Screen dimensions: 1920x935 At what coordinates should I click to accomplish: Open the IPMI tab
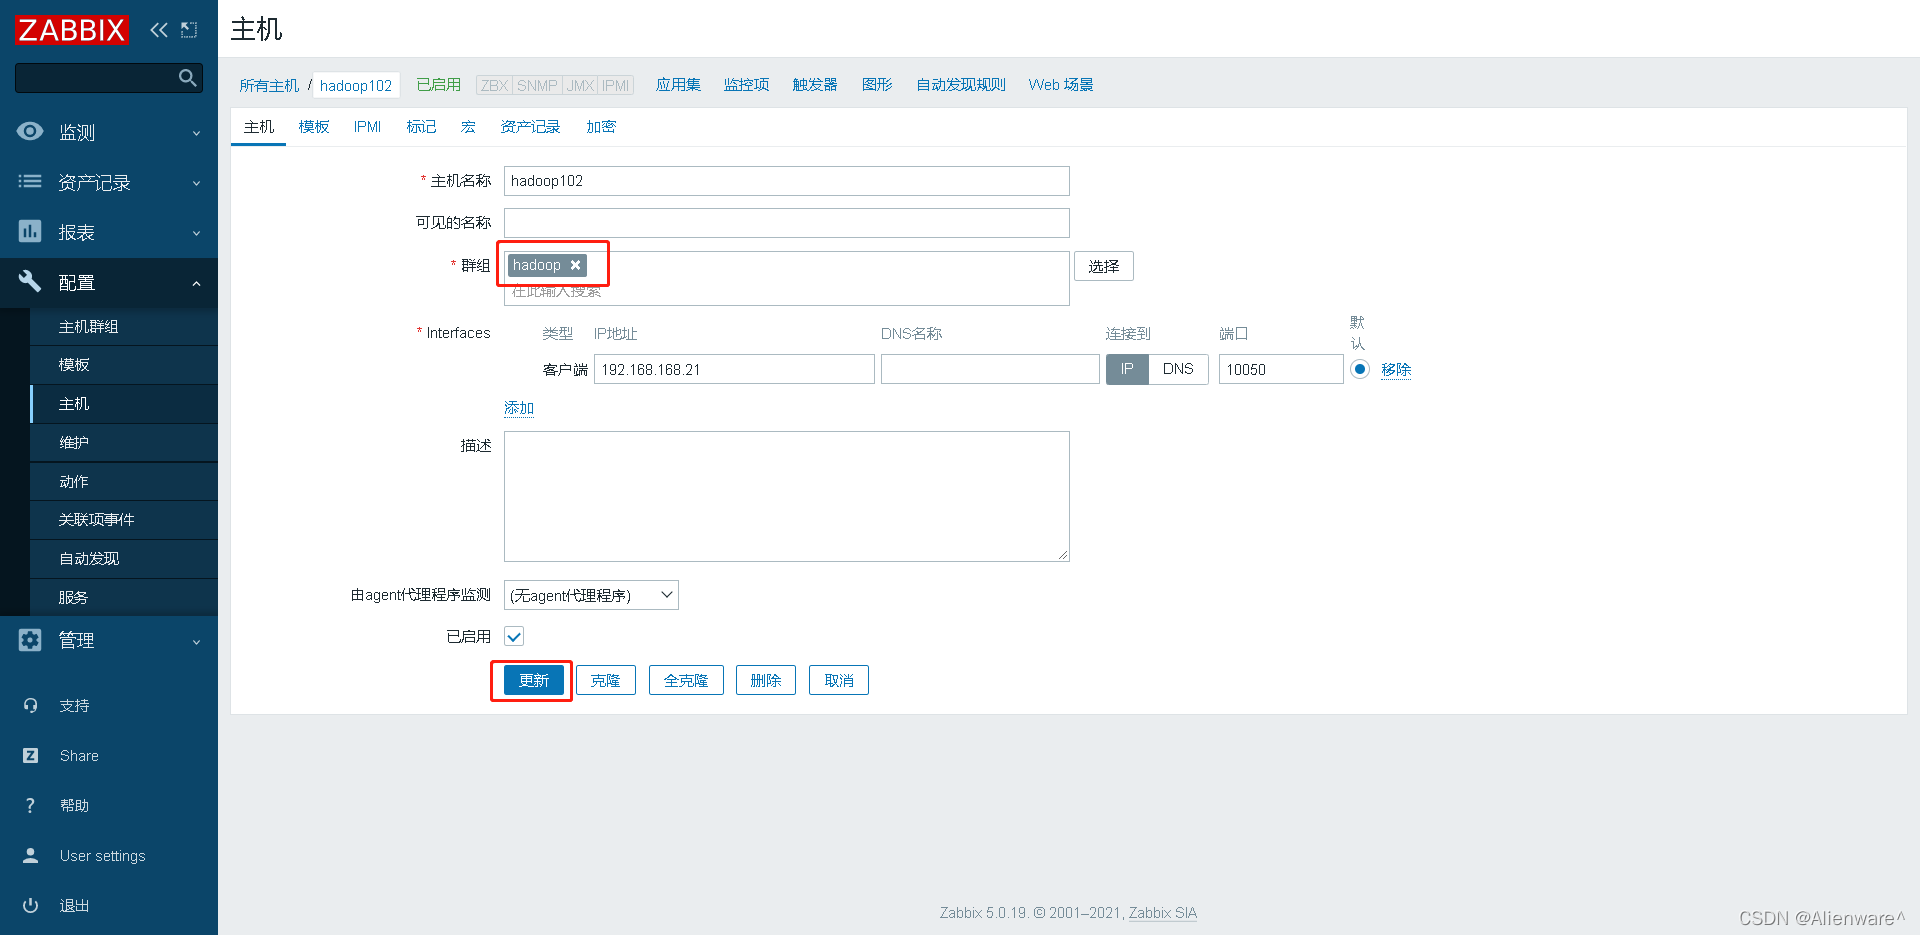click(x=367, y=127)
